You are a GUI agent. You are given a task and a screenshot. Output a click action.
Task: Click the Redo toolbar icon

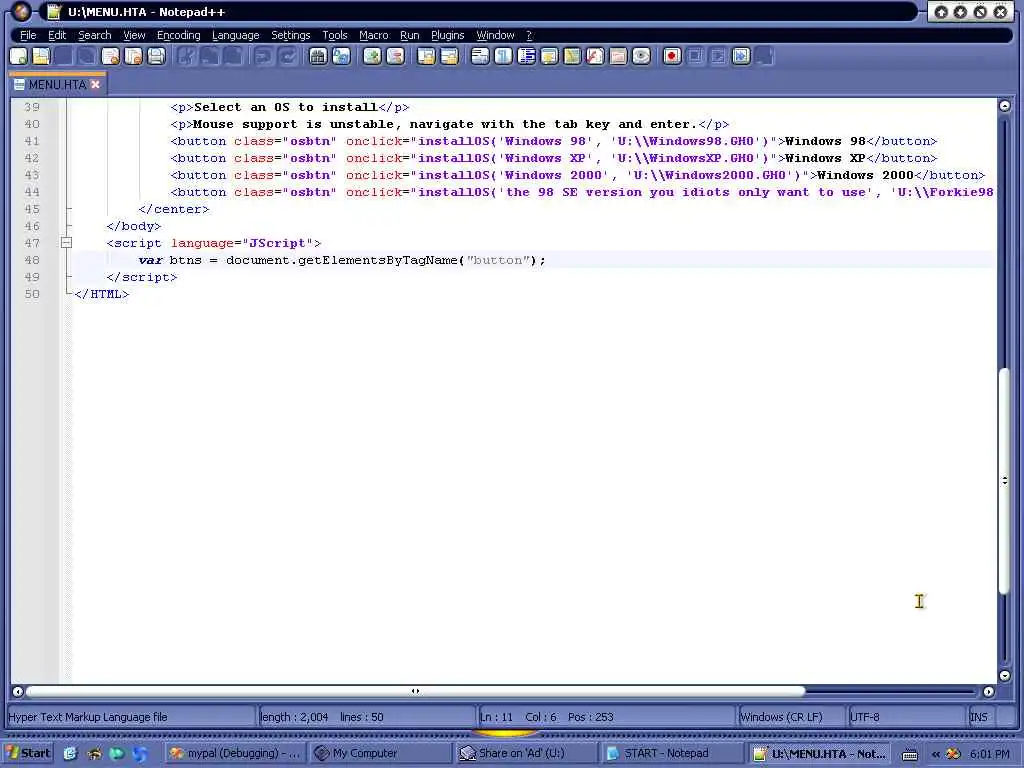coord(287,56)
